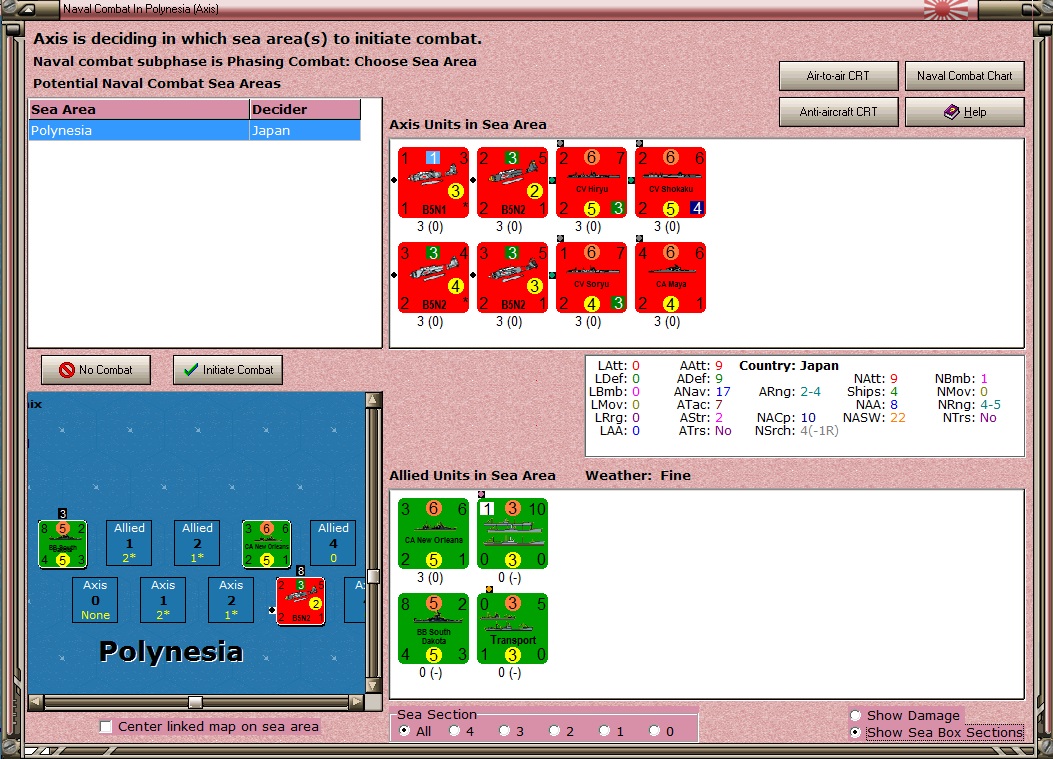Image resolution: width=1053 pixels, height=759 pixels.
Task: Select the CV Soryu carrier counter
Action: point(591,277)
